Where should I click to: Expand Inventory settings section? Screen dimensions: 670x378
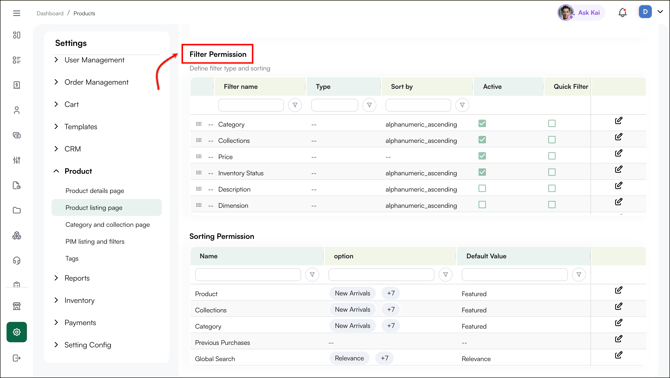(x=74, y=300)
